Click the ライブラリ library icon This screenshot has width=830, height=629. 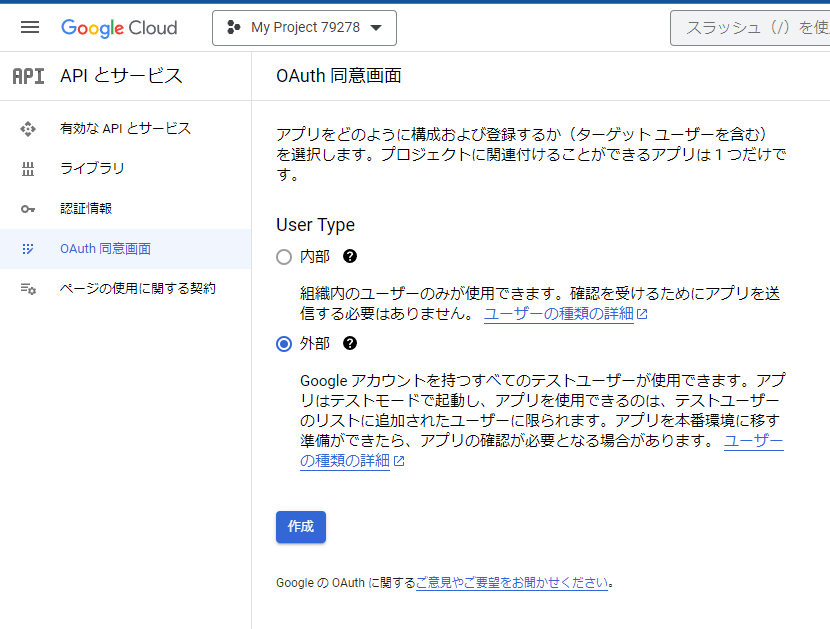[28, 169]
